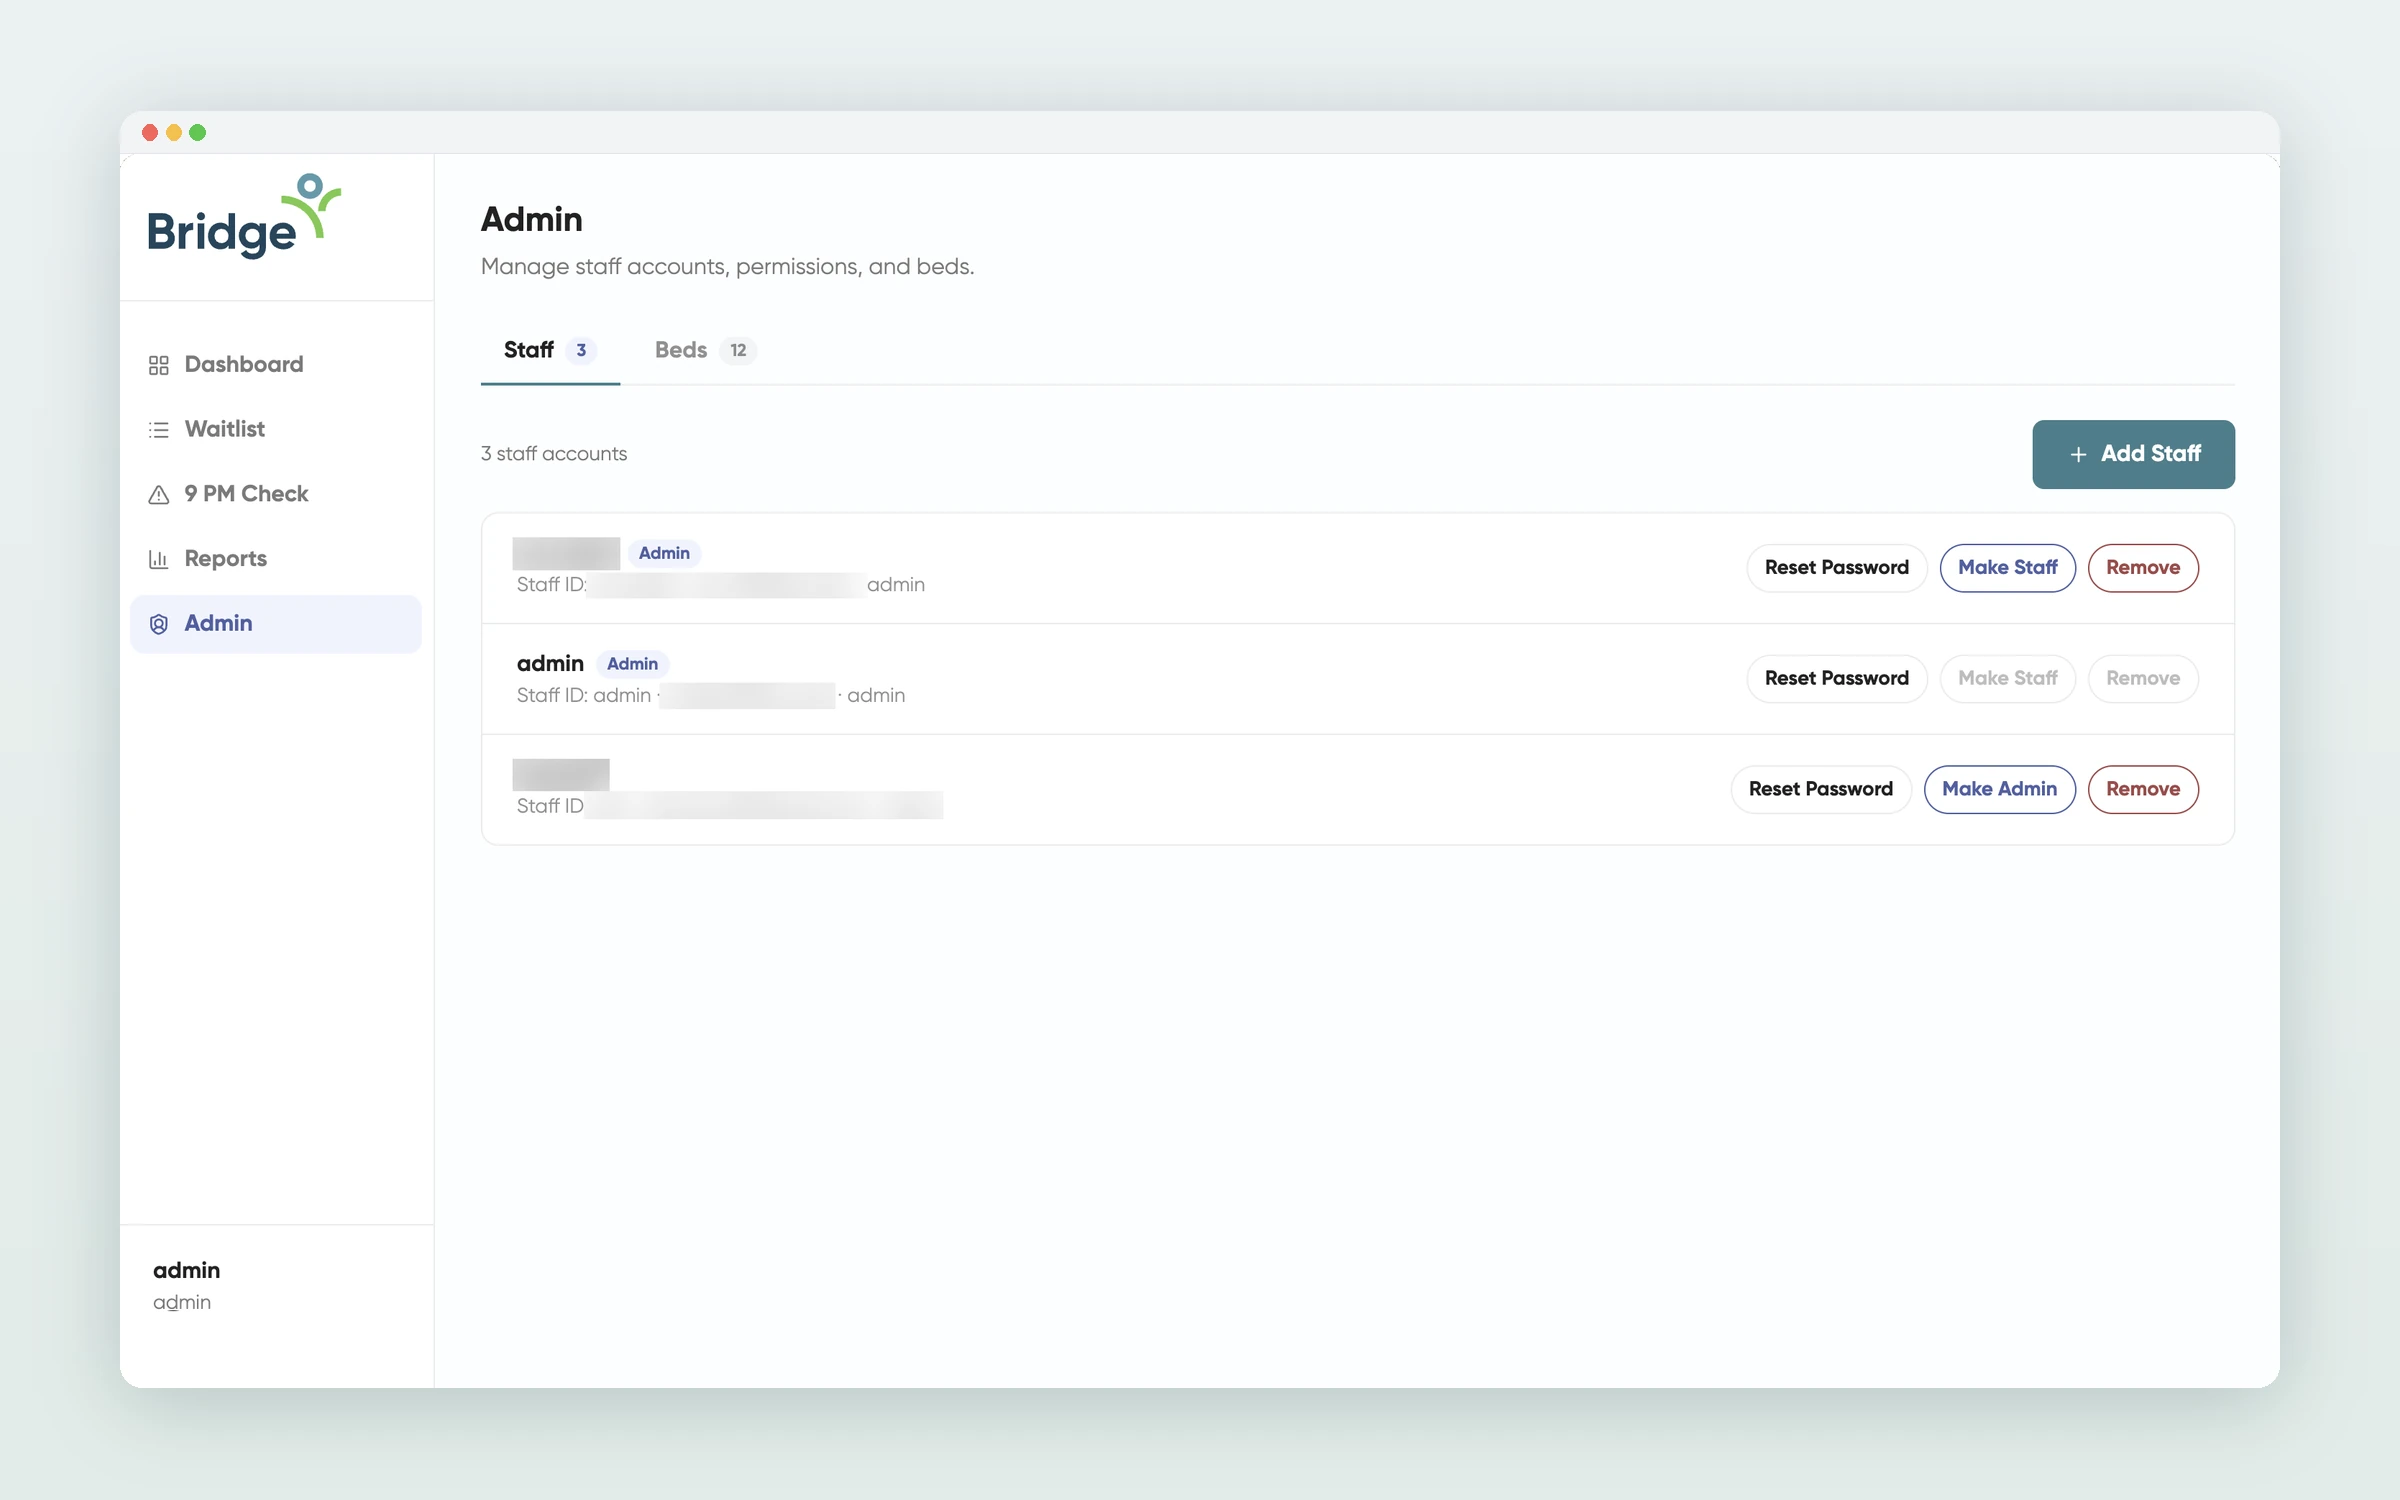Select the Admin sidebar item
Viewport: 2400px width, 1500px height.
coord(276,624)
